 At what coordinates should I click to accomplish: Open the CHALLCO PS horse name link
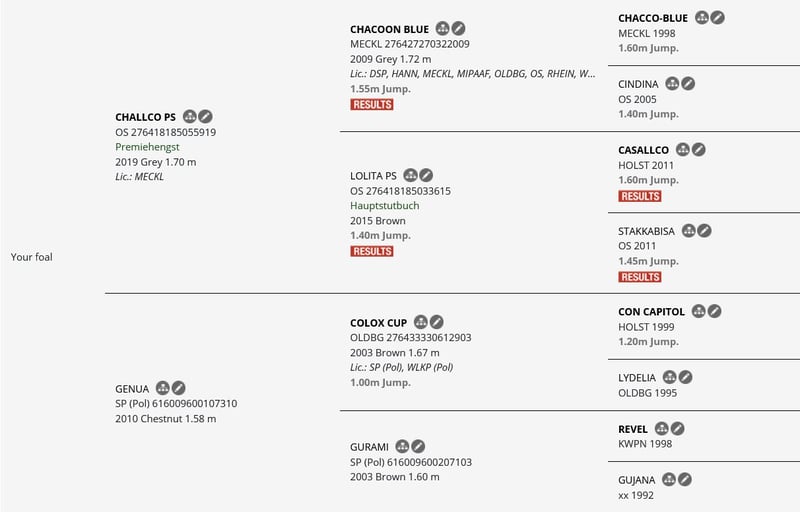coord(145,117)
